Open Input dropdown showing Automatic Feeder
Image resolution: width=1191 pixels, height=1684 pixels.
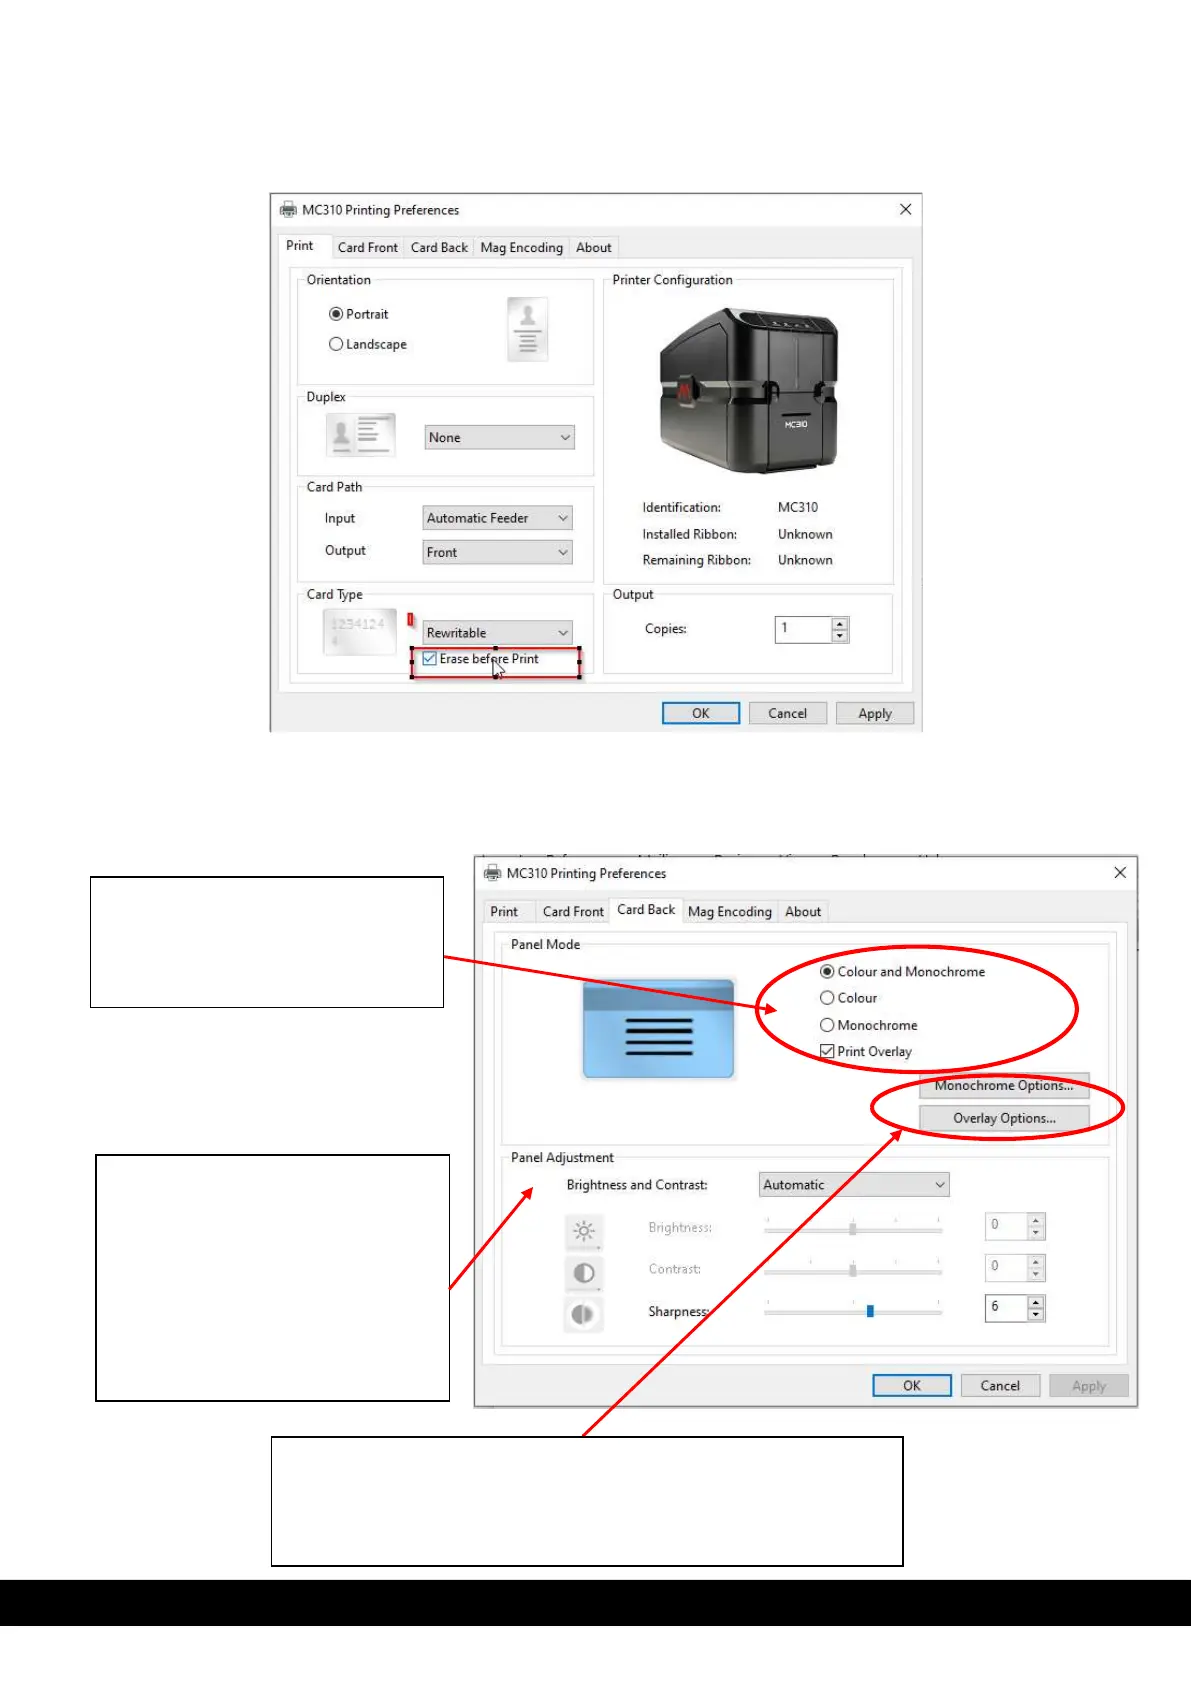[497, 518]
